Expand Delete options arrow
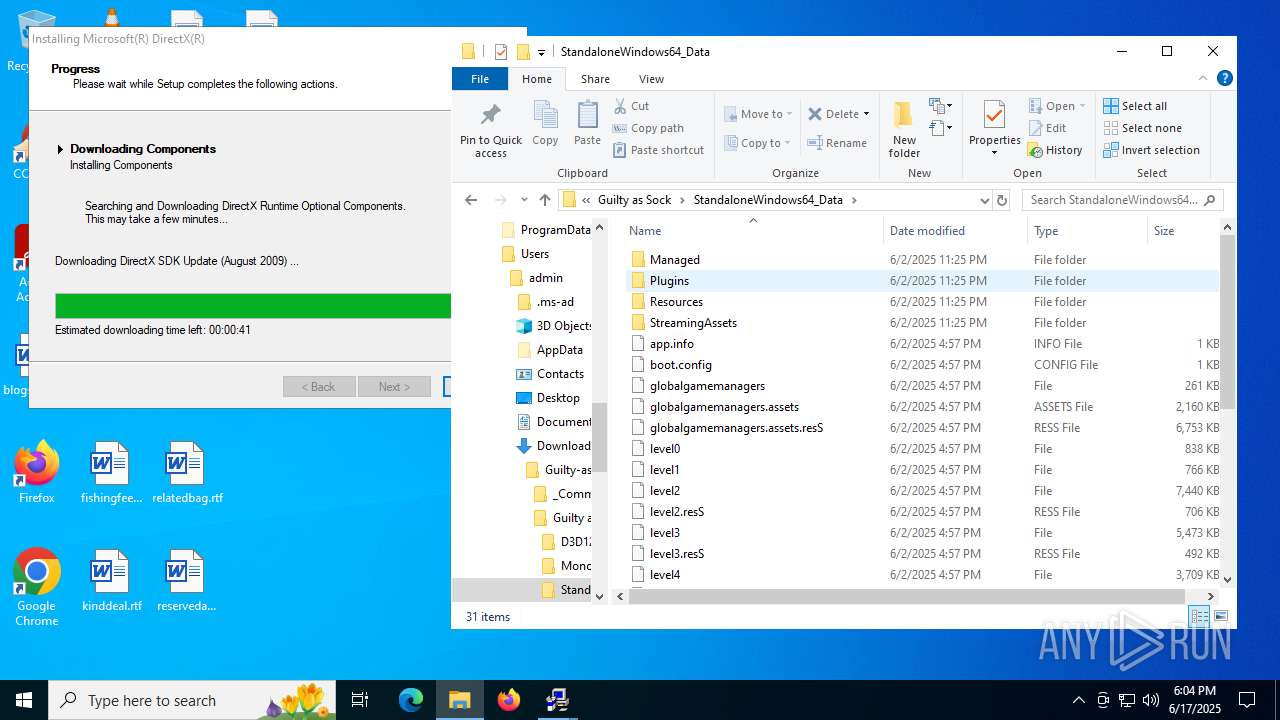The image size is (1280, 720). coord(866,114)
